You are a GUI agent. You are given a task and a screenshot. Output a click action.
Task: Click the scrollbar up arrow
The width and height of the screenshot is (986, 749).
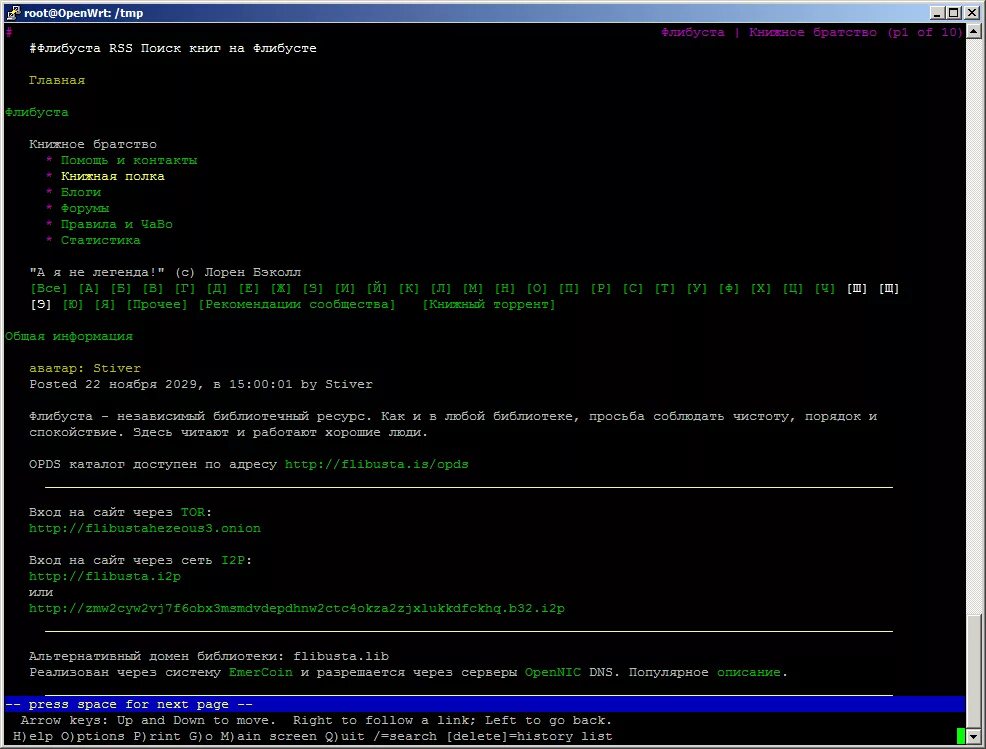(973, 30)
